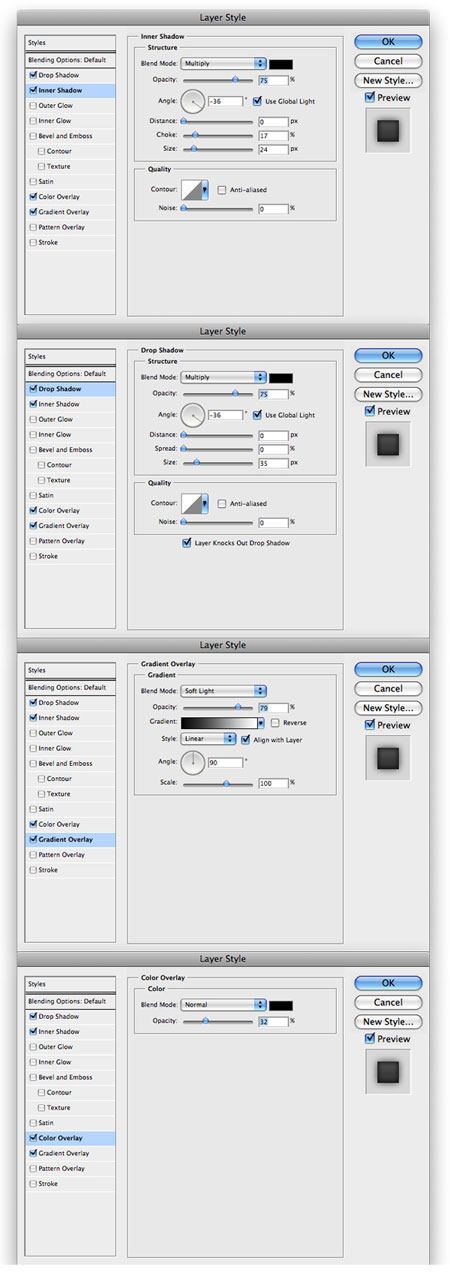Click the Scale slider handle
450x1282 pixels.
(226, 783)
